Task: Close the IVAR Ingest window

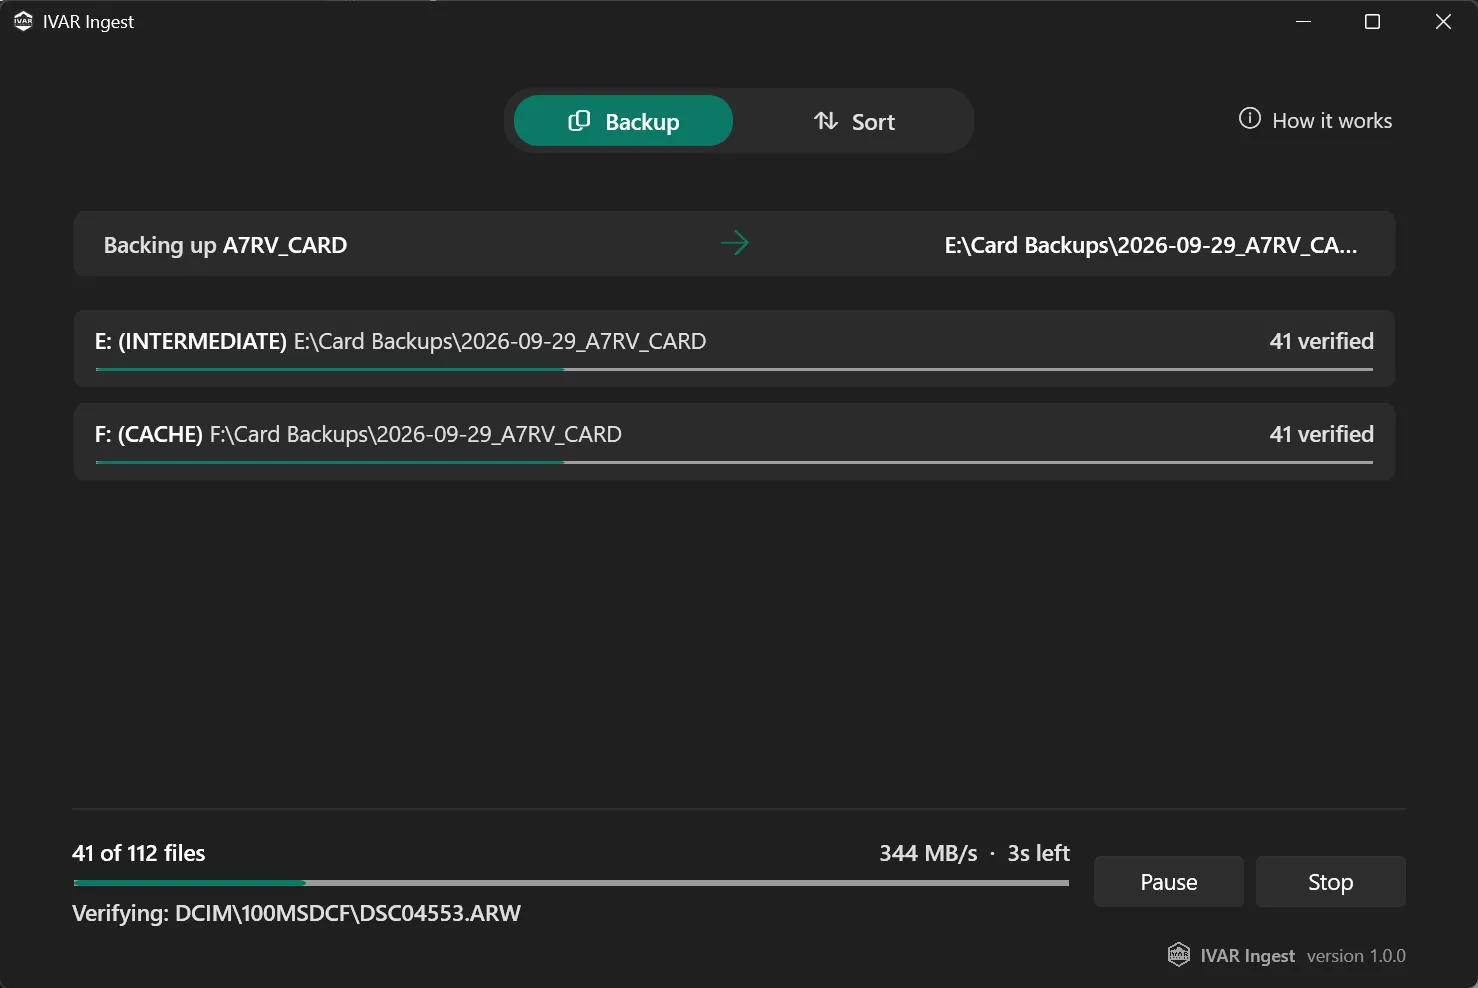Action: (1442, 22)
